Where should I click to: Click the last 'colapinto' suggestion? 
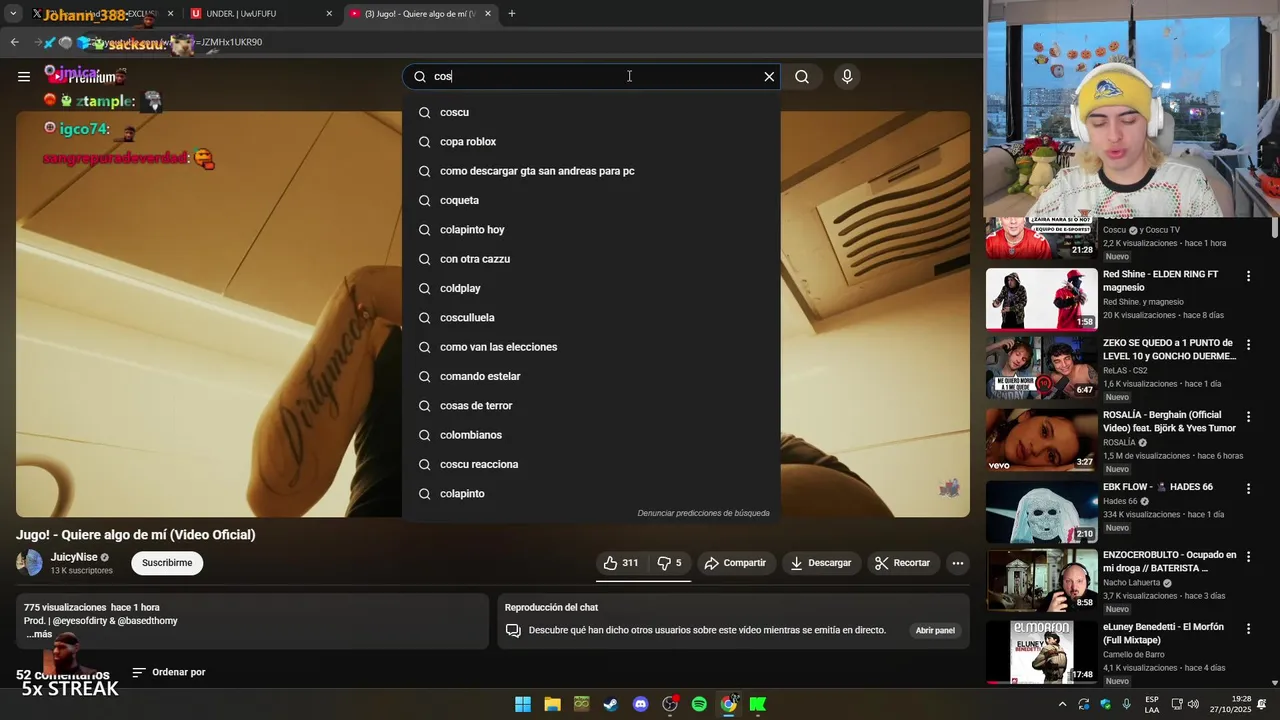pyautogui.click(x=591, y=493)
